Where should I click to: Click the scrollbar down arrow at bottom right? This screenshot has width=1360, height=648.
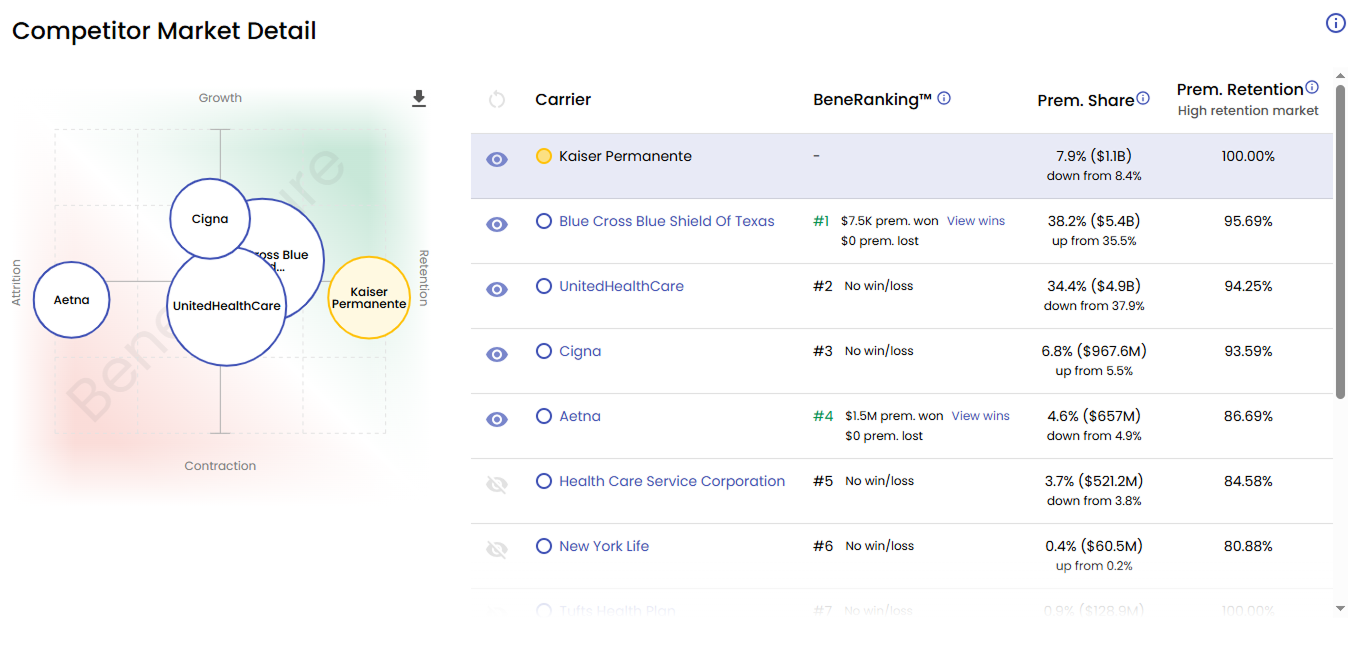coord(1341,607)
